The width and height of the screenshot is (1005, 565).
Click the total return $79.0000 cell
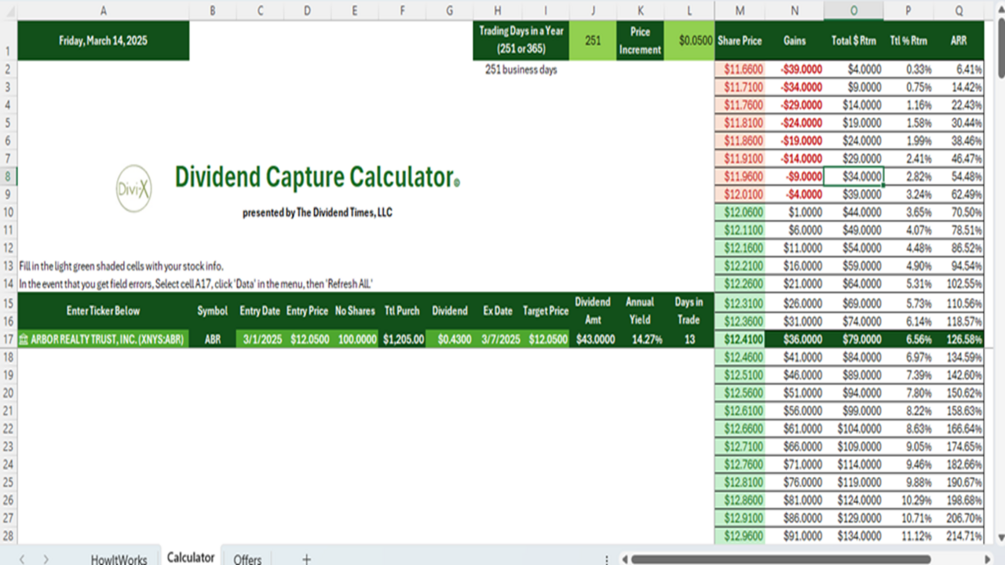(854, 340)
